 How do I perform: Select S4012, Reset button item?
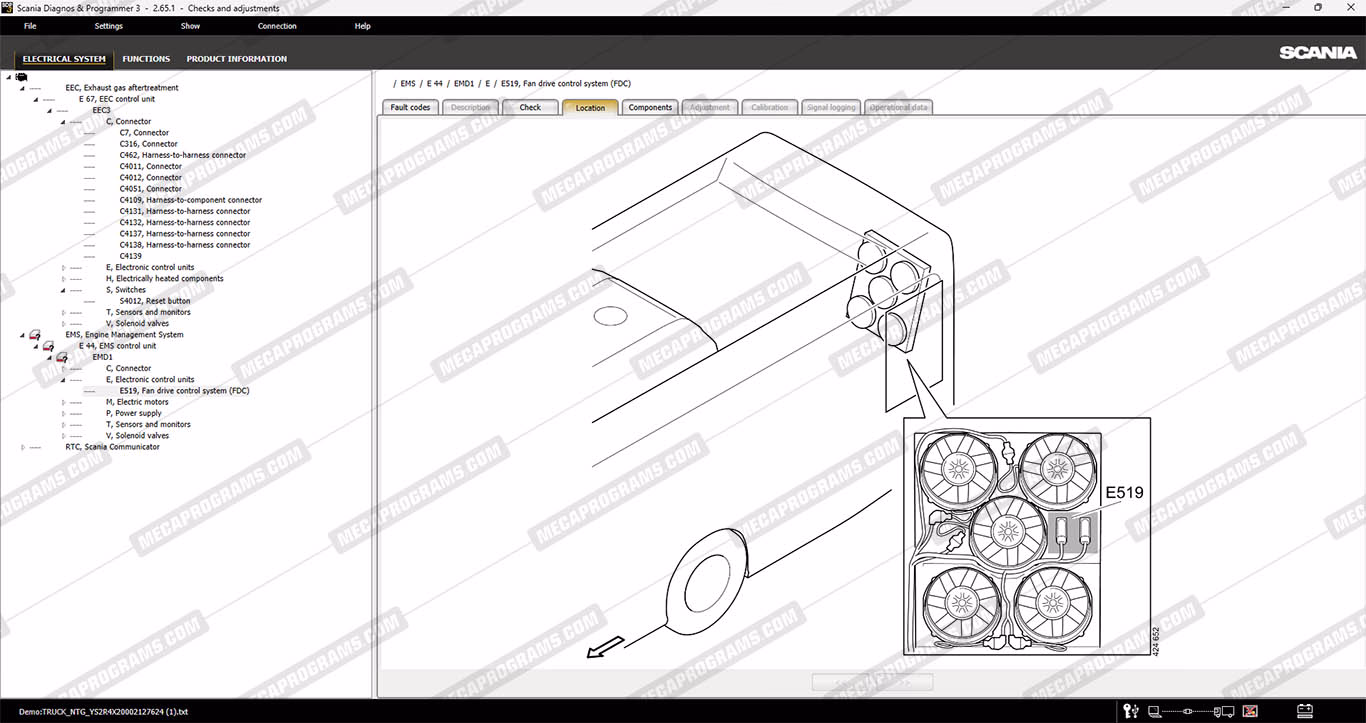[x=155, y=301]
